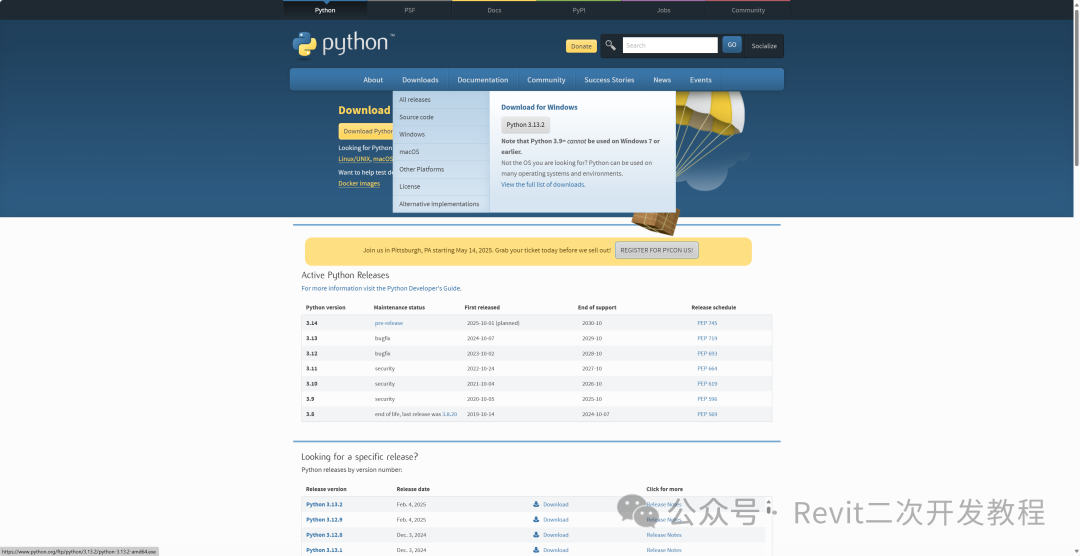The image size is (1080, 556).
Task: Open the Community navigation menu
Action: 546,80
